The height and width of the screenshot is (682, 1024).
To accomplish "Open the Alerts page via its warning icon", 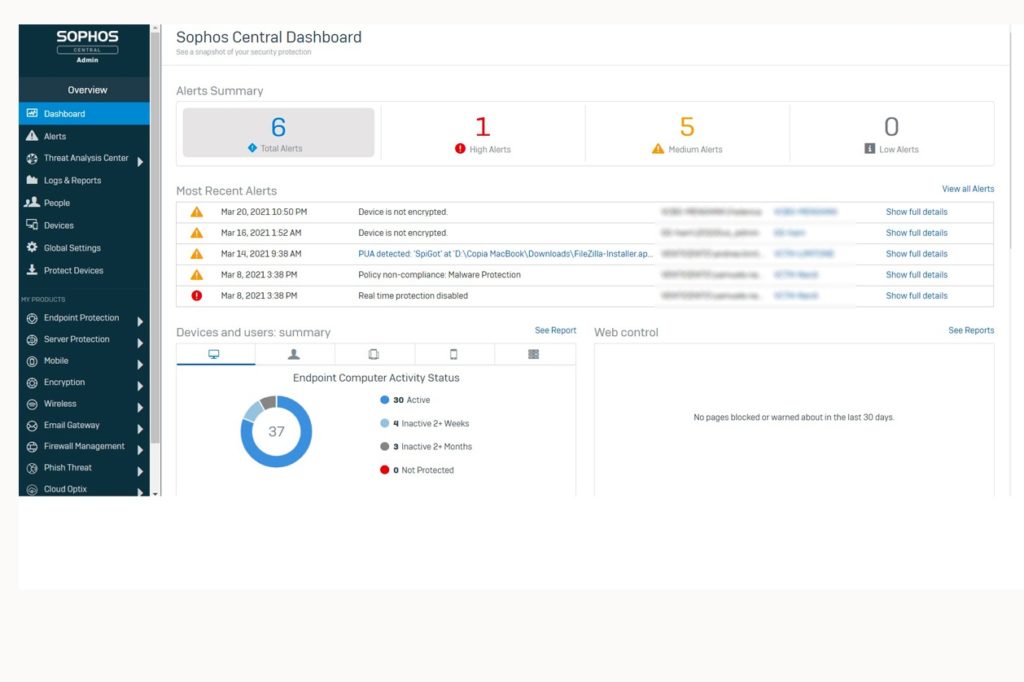I will (x=32, y=136).
